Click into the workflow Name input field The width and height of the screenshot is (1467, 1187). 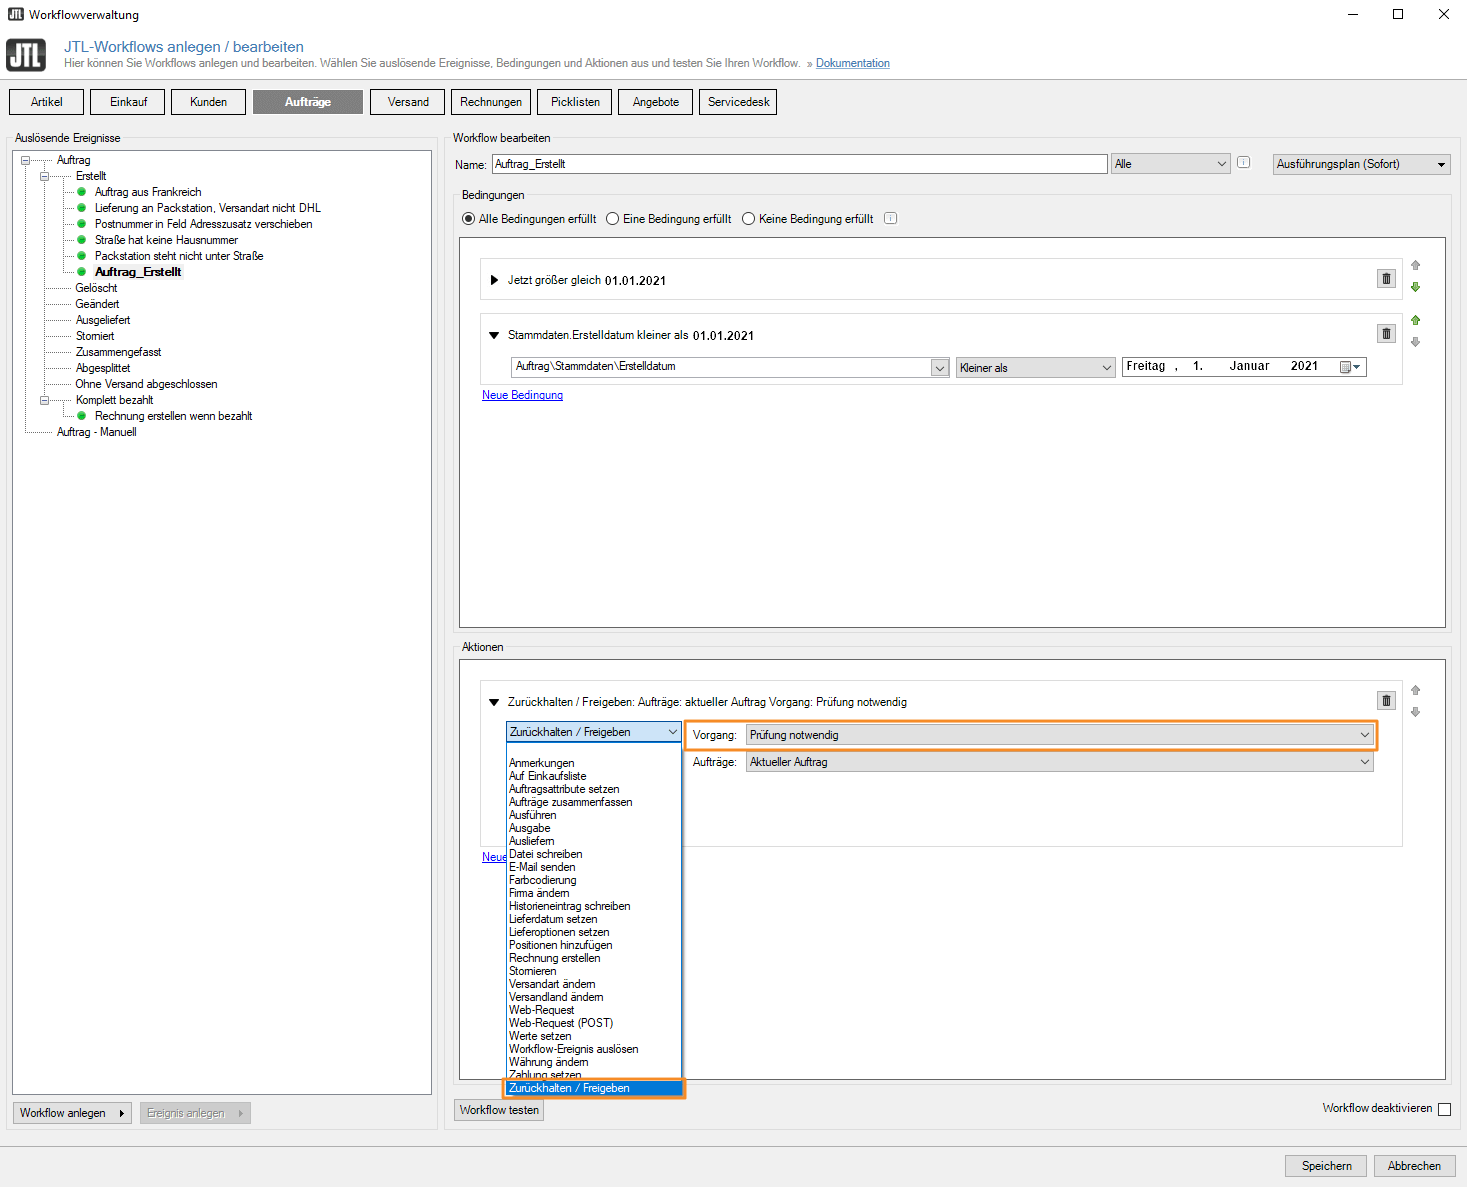[800, 164]
